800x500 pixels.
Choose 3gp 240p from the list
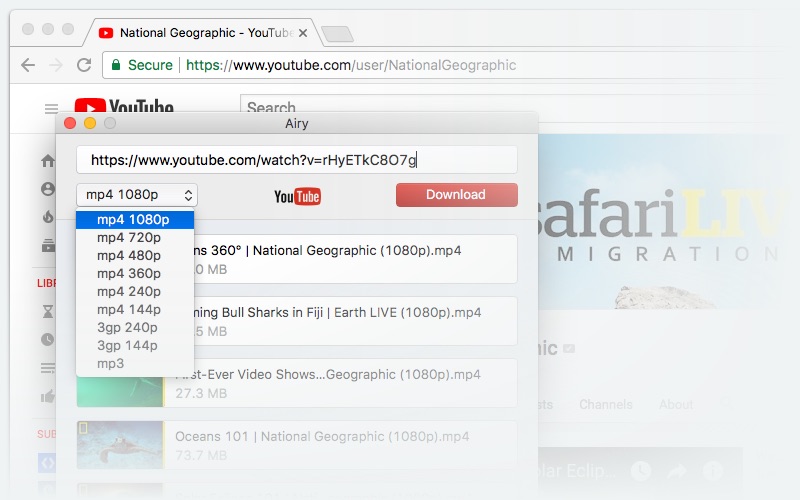click(x=135, y=328)
